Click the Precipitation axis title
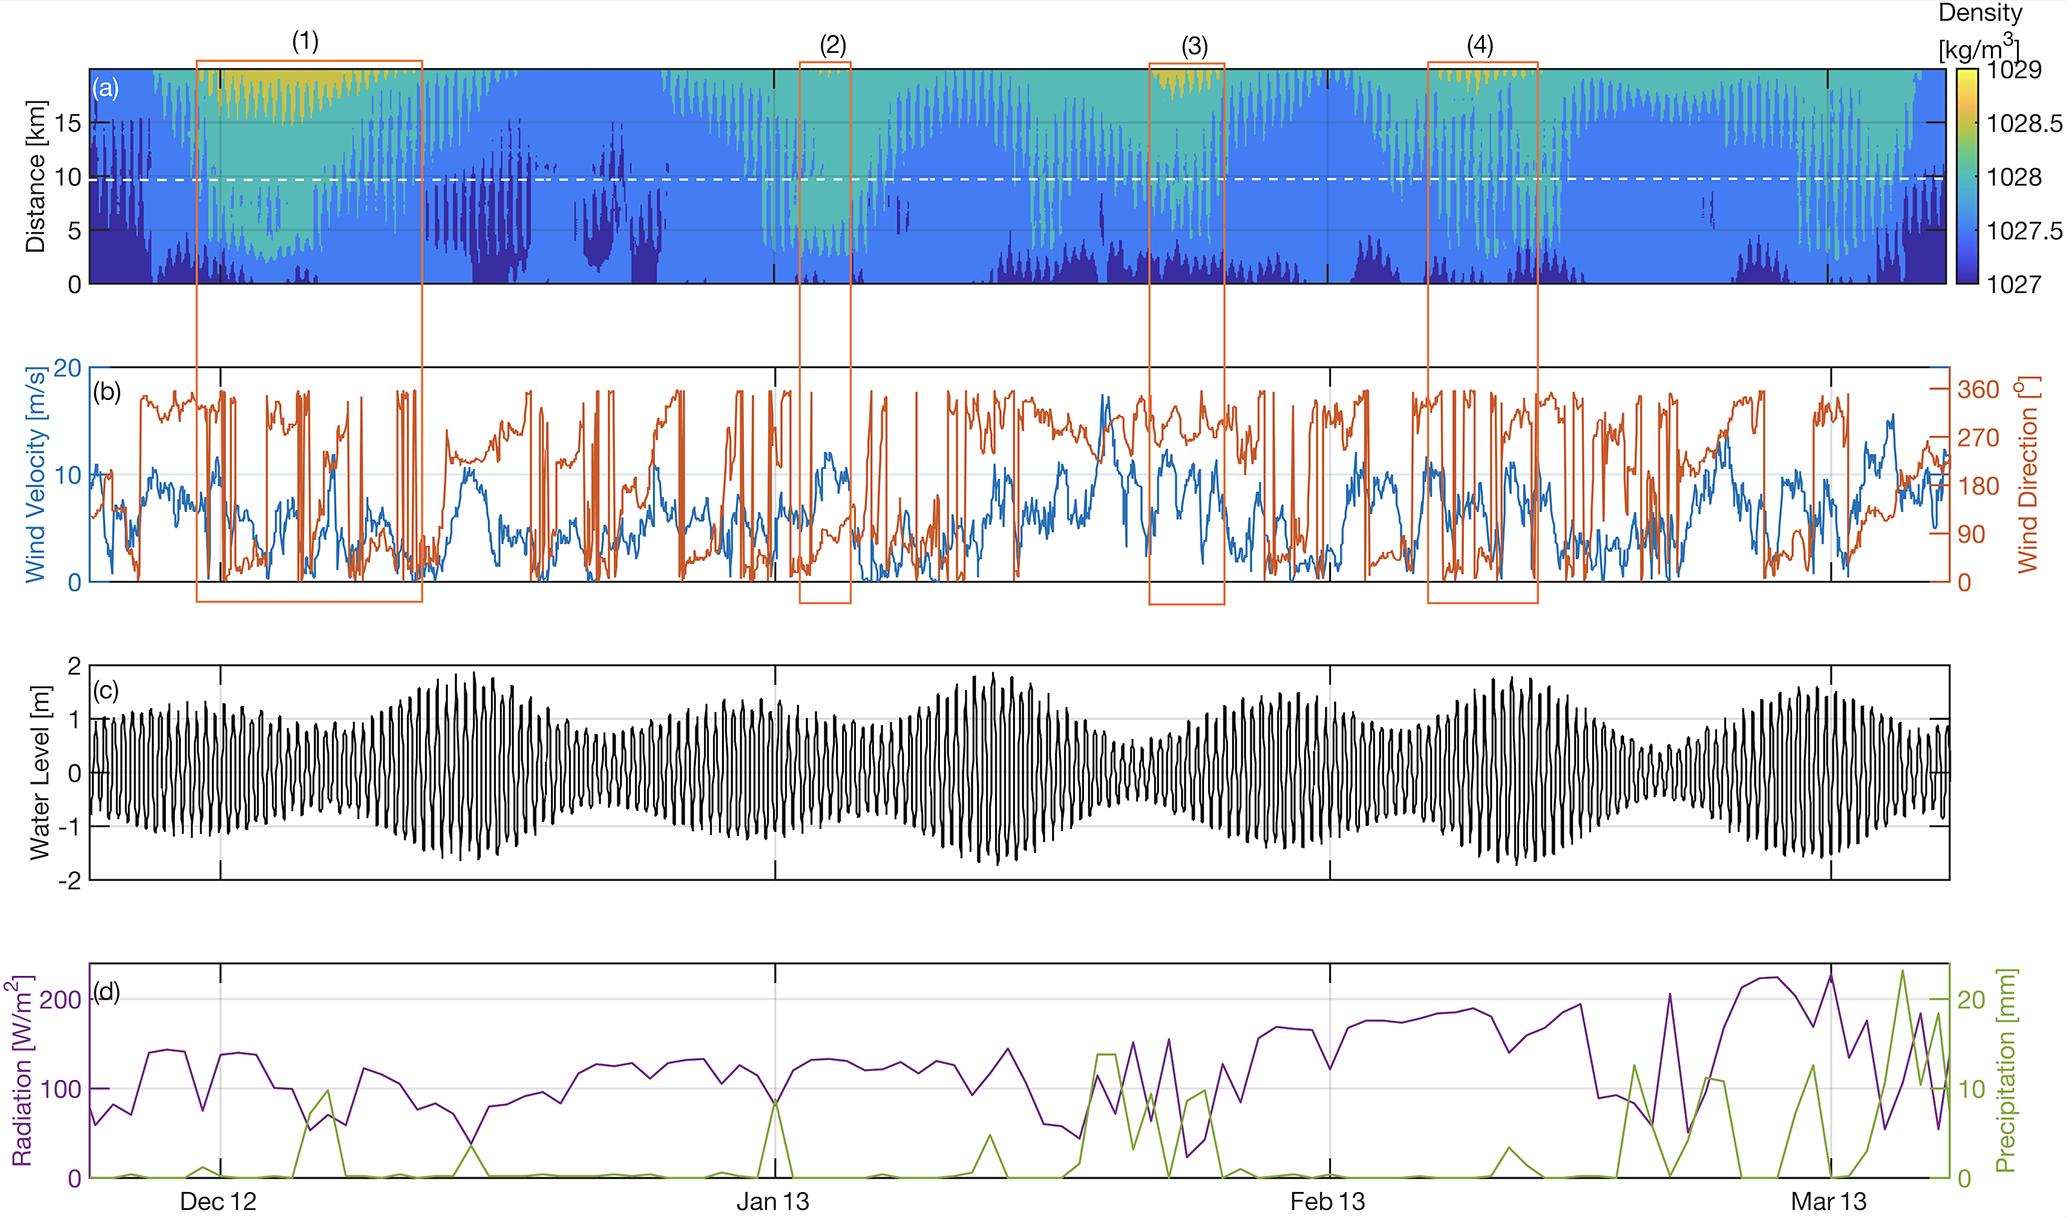 coord(2005,1070)
